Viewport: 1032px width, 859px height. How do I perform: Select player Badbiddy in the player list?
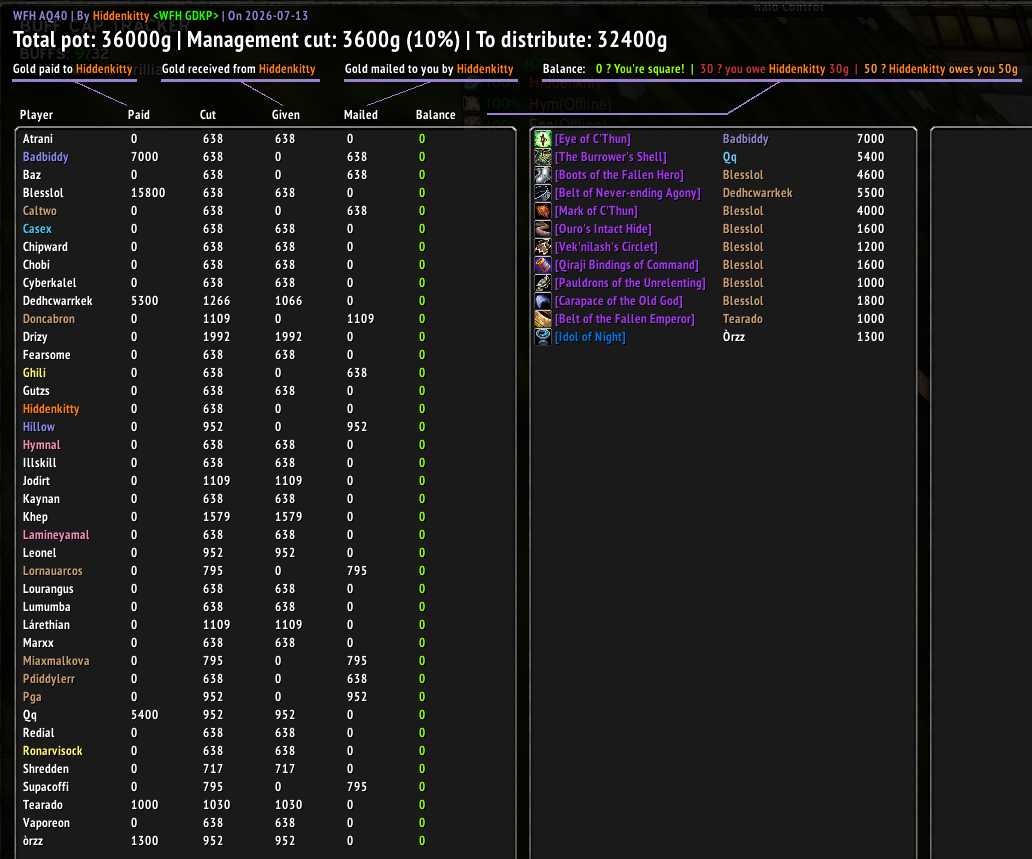(45, 157)
